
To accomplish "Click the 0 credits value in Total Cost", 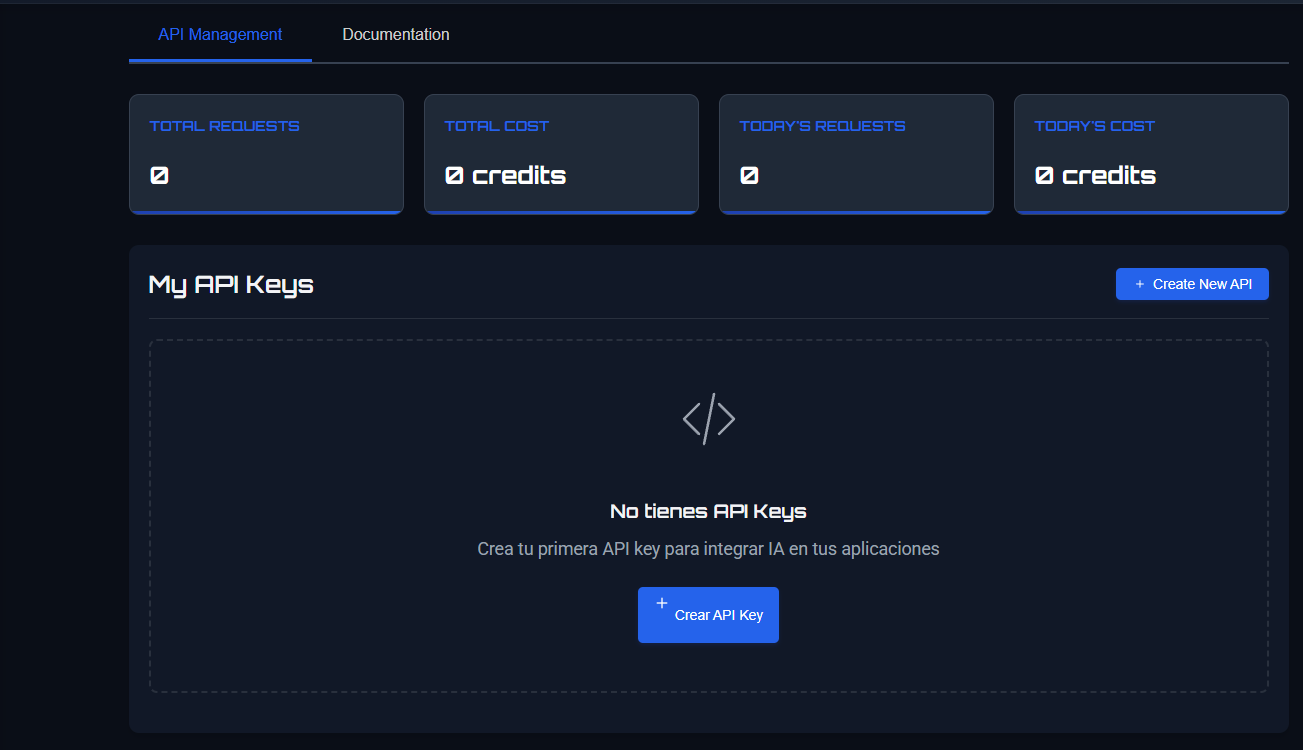I will click(x=505, y=175).
